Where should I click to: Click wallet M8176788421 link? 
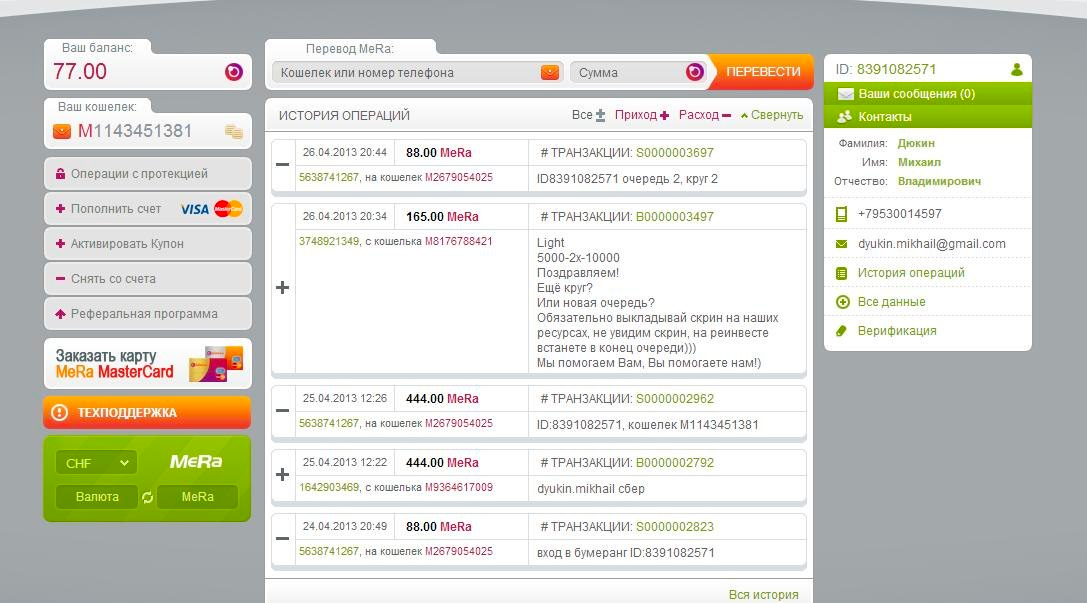tap(459, 241)
